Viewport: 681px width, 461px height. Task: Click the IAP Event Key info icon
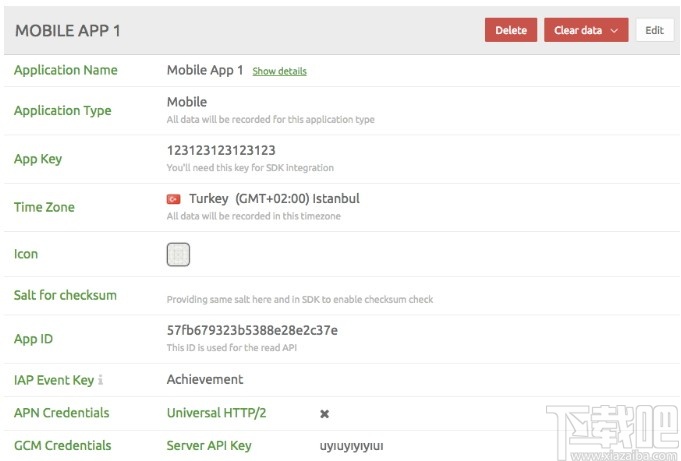coord(101,381)
